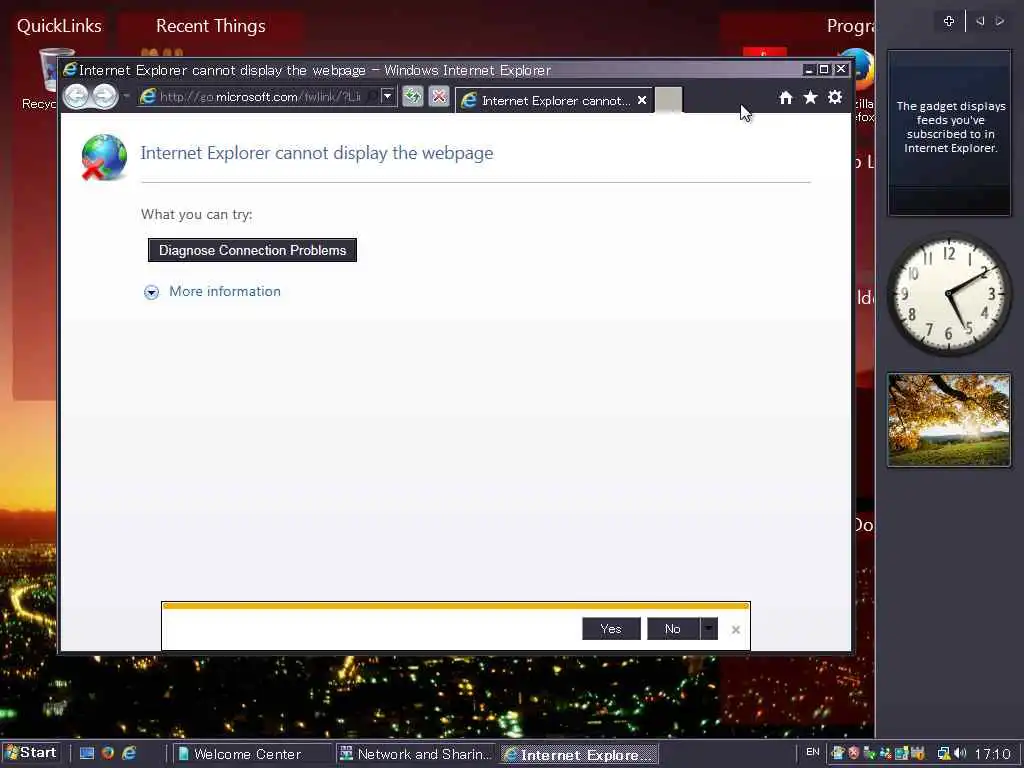Screen dimensions: 1024x768
Task: Click Show Desktop quick launch icon
Action: pyautogui.click(x=86, y=753)
